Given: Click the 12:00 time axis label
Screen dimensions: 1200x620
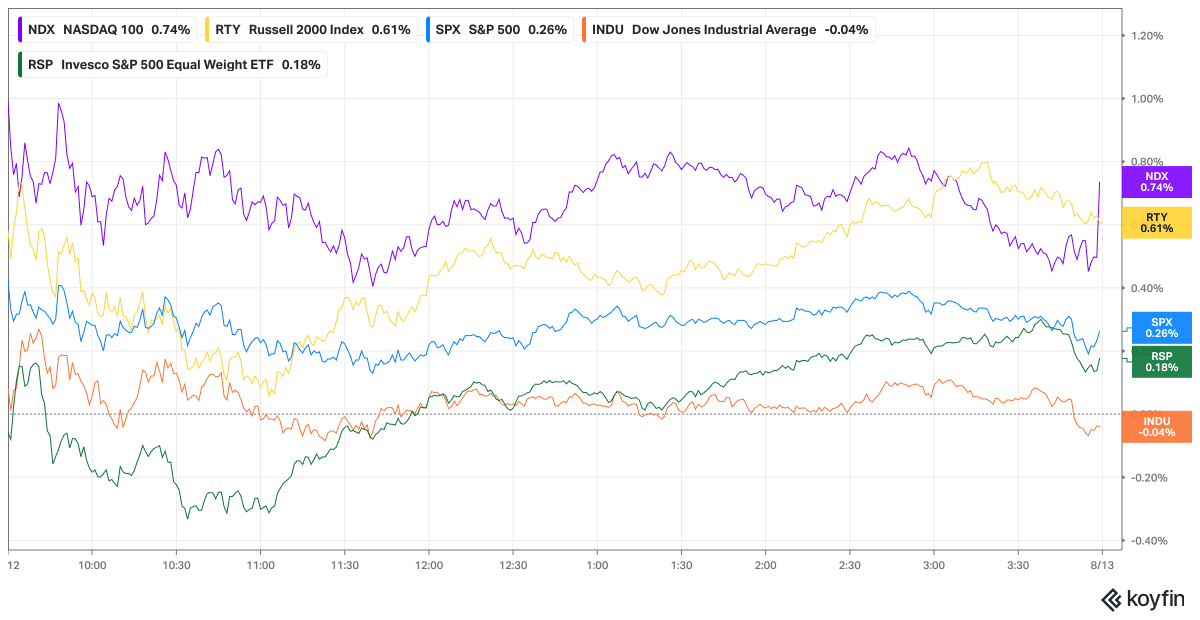Looking at the screenshot, I should [x=428, y=565].
